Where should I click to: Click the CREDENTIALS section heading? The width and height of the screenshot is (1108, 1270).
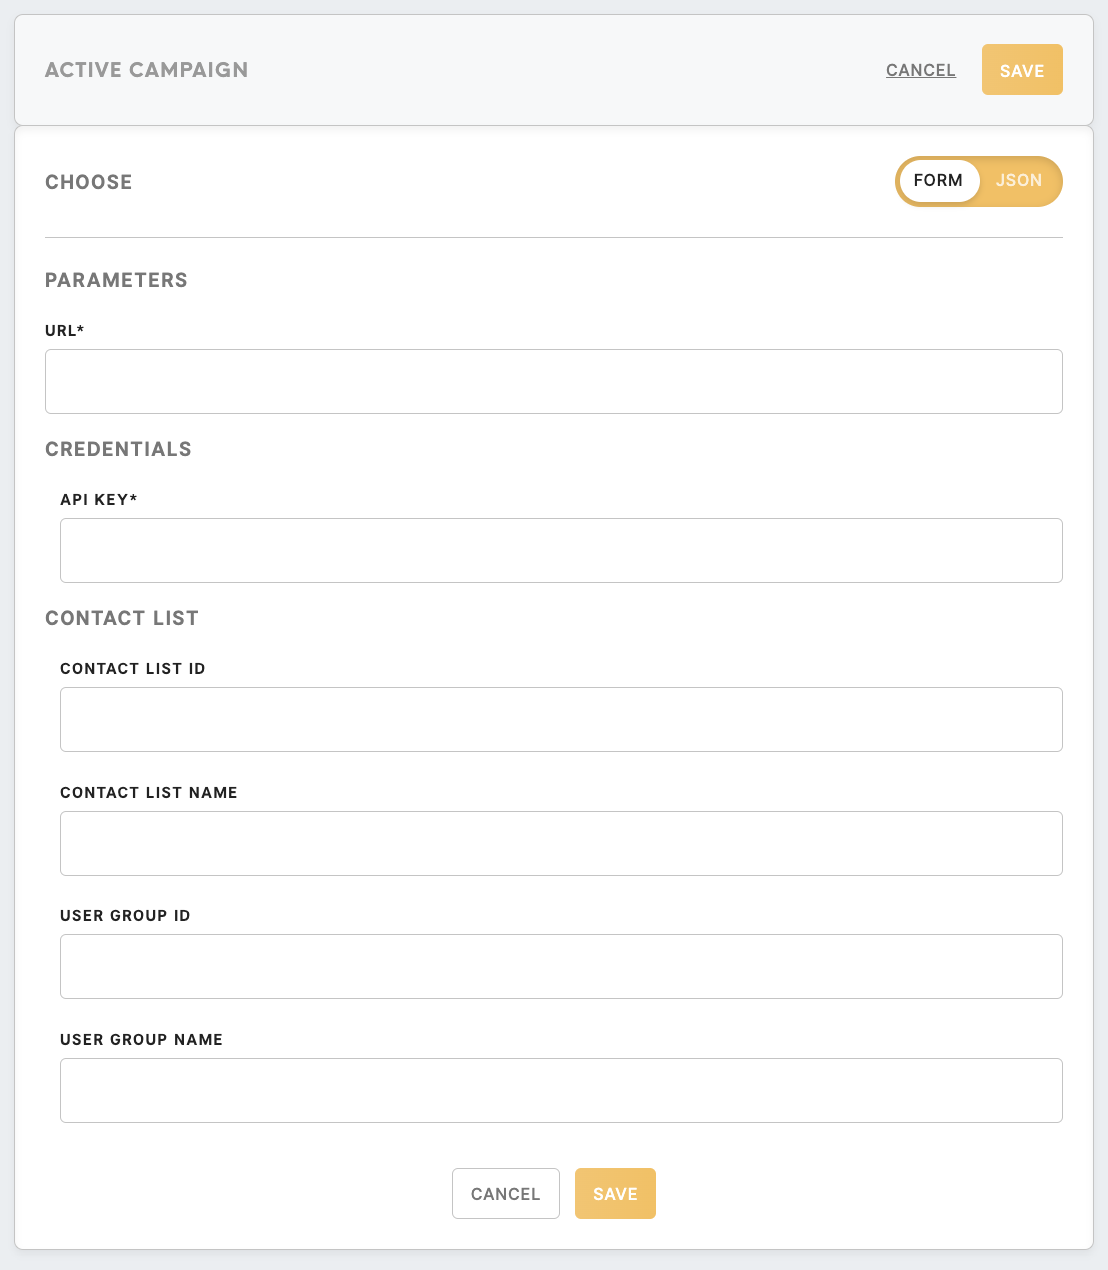pos(118,449)
